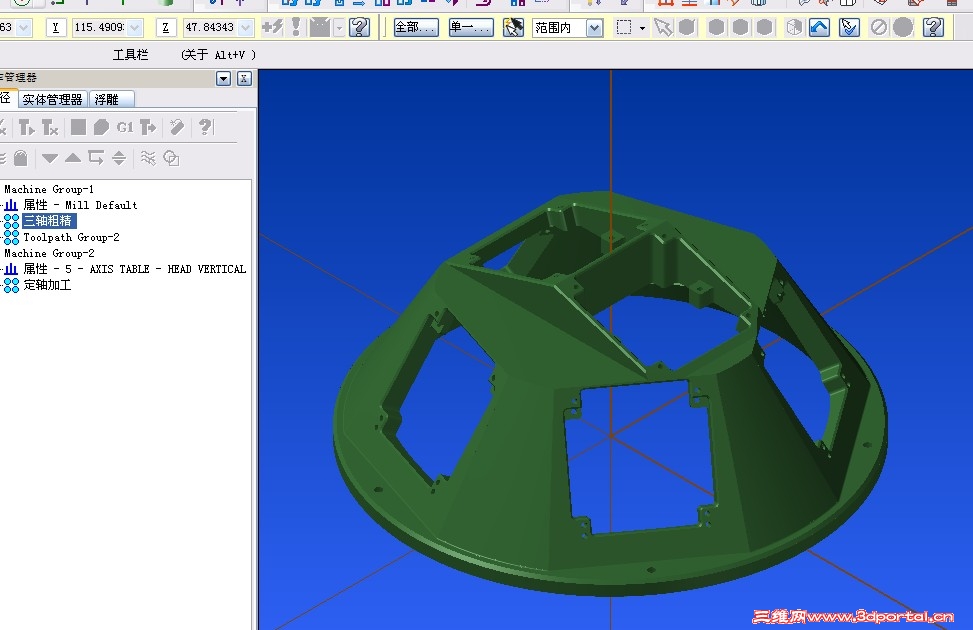Open selection ribbon help question icon
Viewport: 973px width, 630px height.
click(933, 27)
